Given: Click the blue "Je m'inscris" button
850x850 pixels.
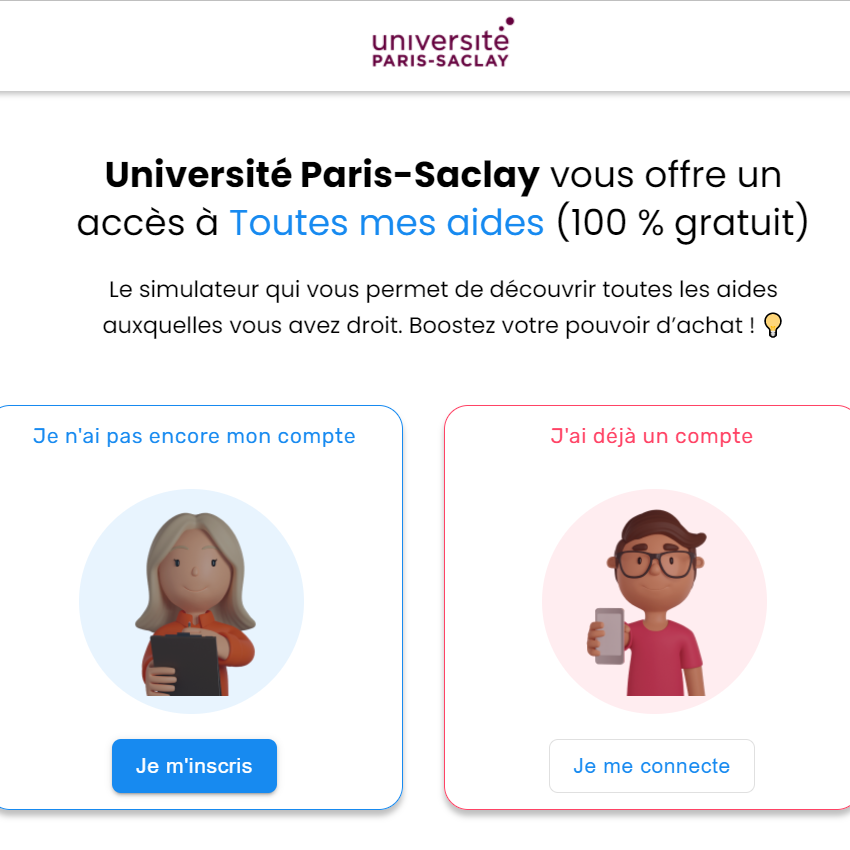Looking at the screenshot, I should [x=194, y=765].
